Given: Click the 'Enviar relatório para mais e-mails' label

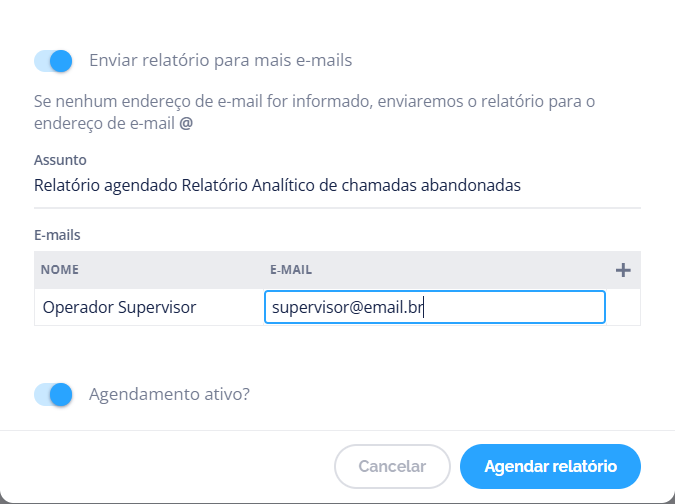Looking at the screenshot, I should click(220, 61).
